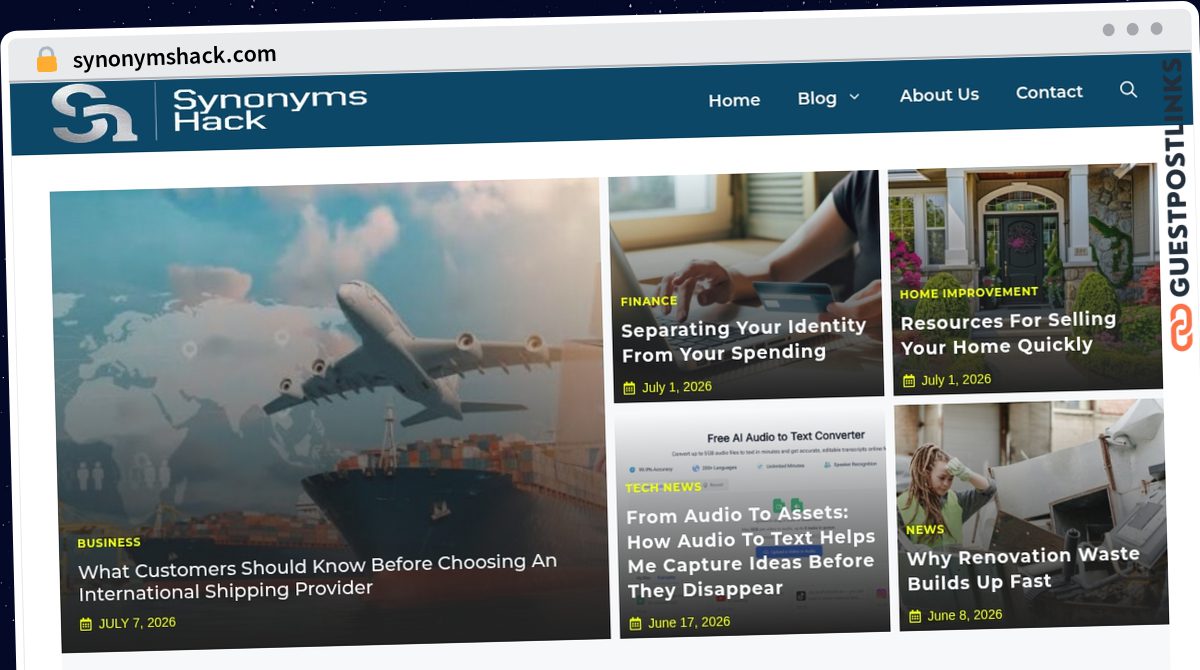Click the Synonyms Hack SH logo

click(x=95, y=112)
